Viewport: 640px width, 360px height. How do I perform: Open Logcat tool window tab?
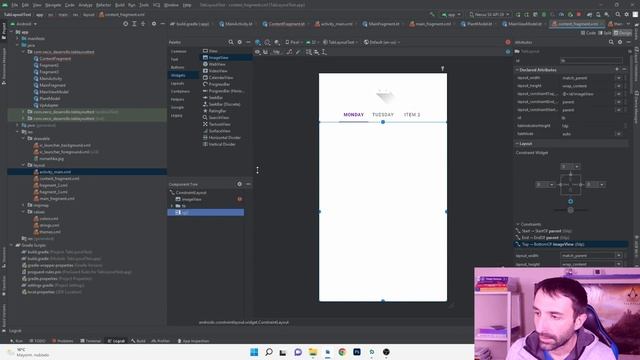[116, 341]
